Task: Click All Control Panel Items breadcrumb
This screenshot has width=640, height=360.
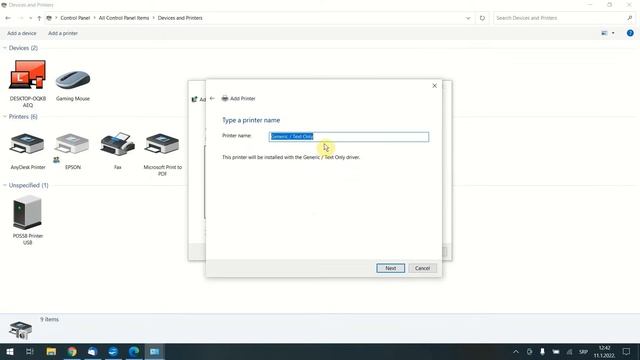Action: click(x=124, y=18)
